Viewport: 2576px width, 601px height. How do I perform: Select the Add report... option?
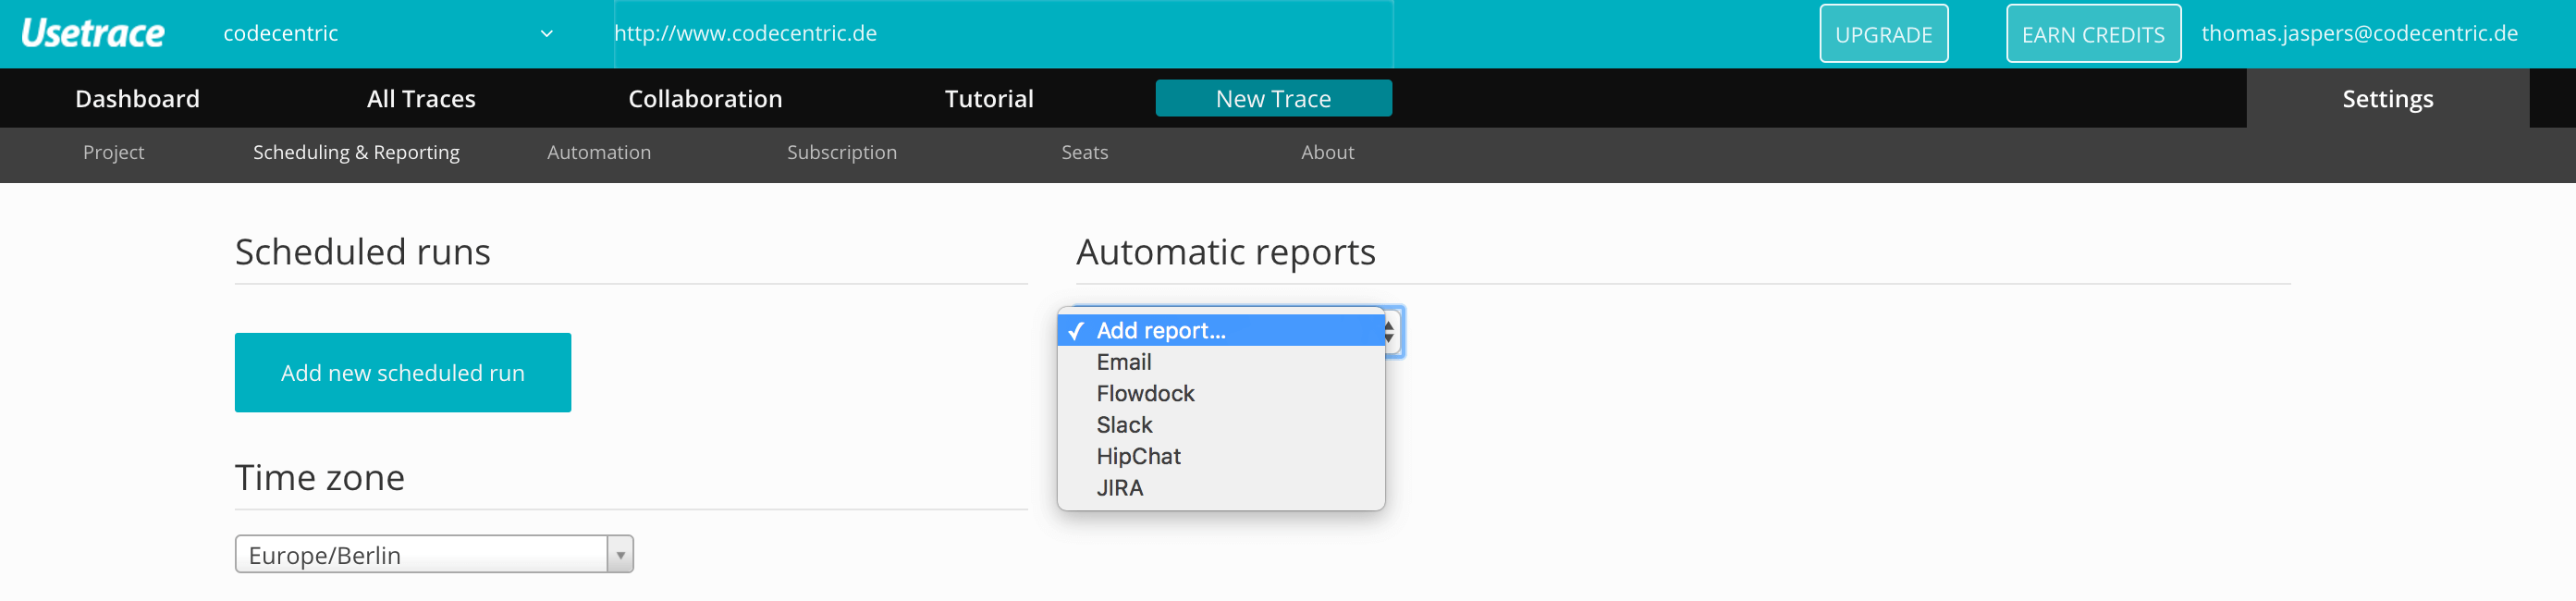1221,330
